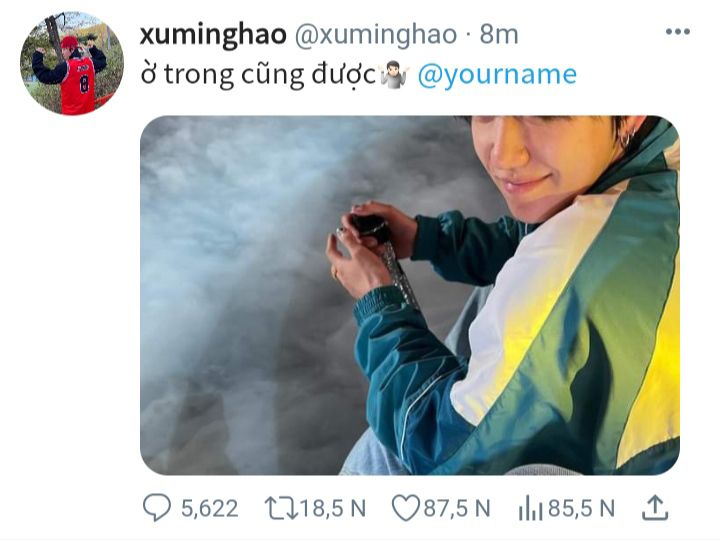Click the tweet text ở trong cũng được

(x=259, y=75)
